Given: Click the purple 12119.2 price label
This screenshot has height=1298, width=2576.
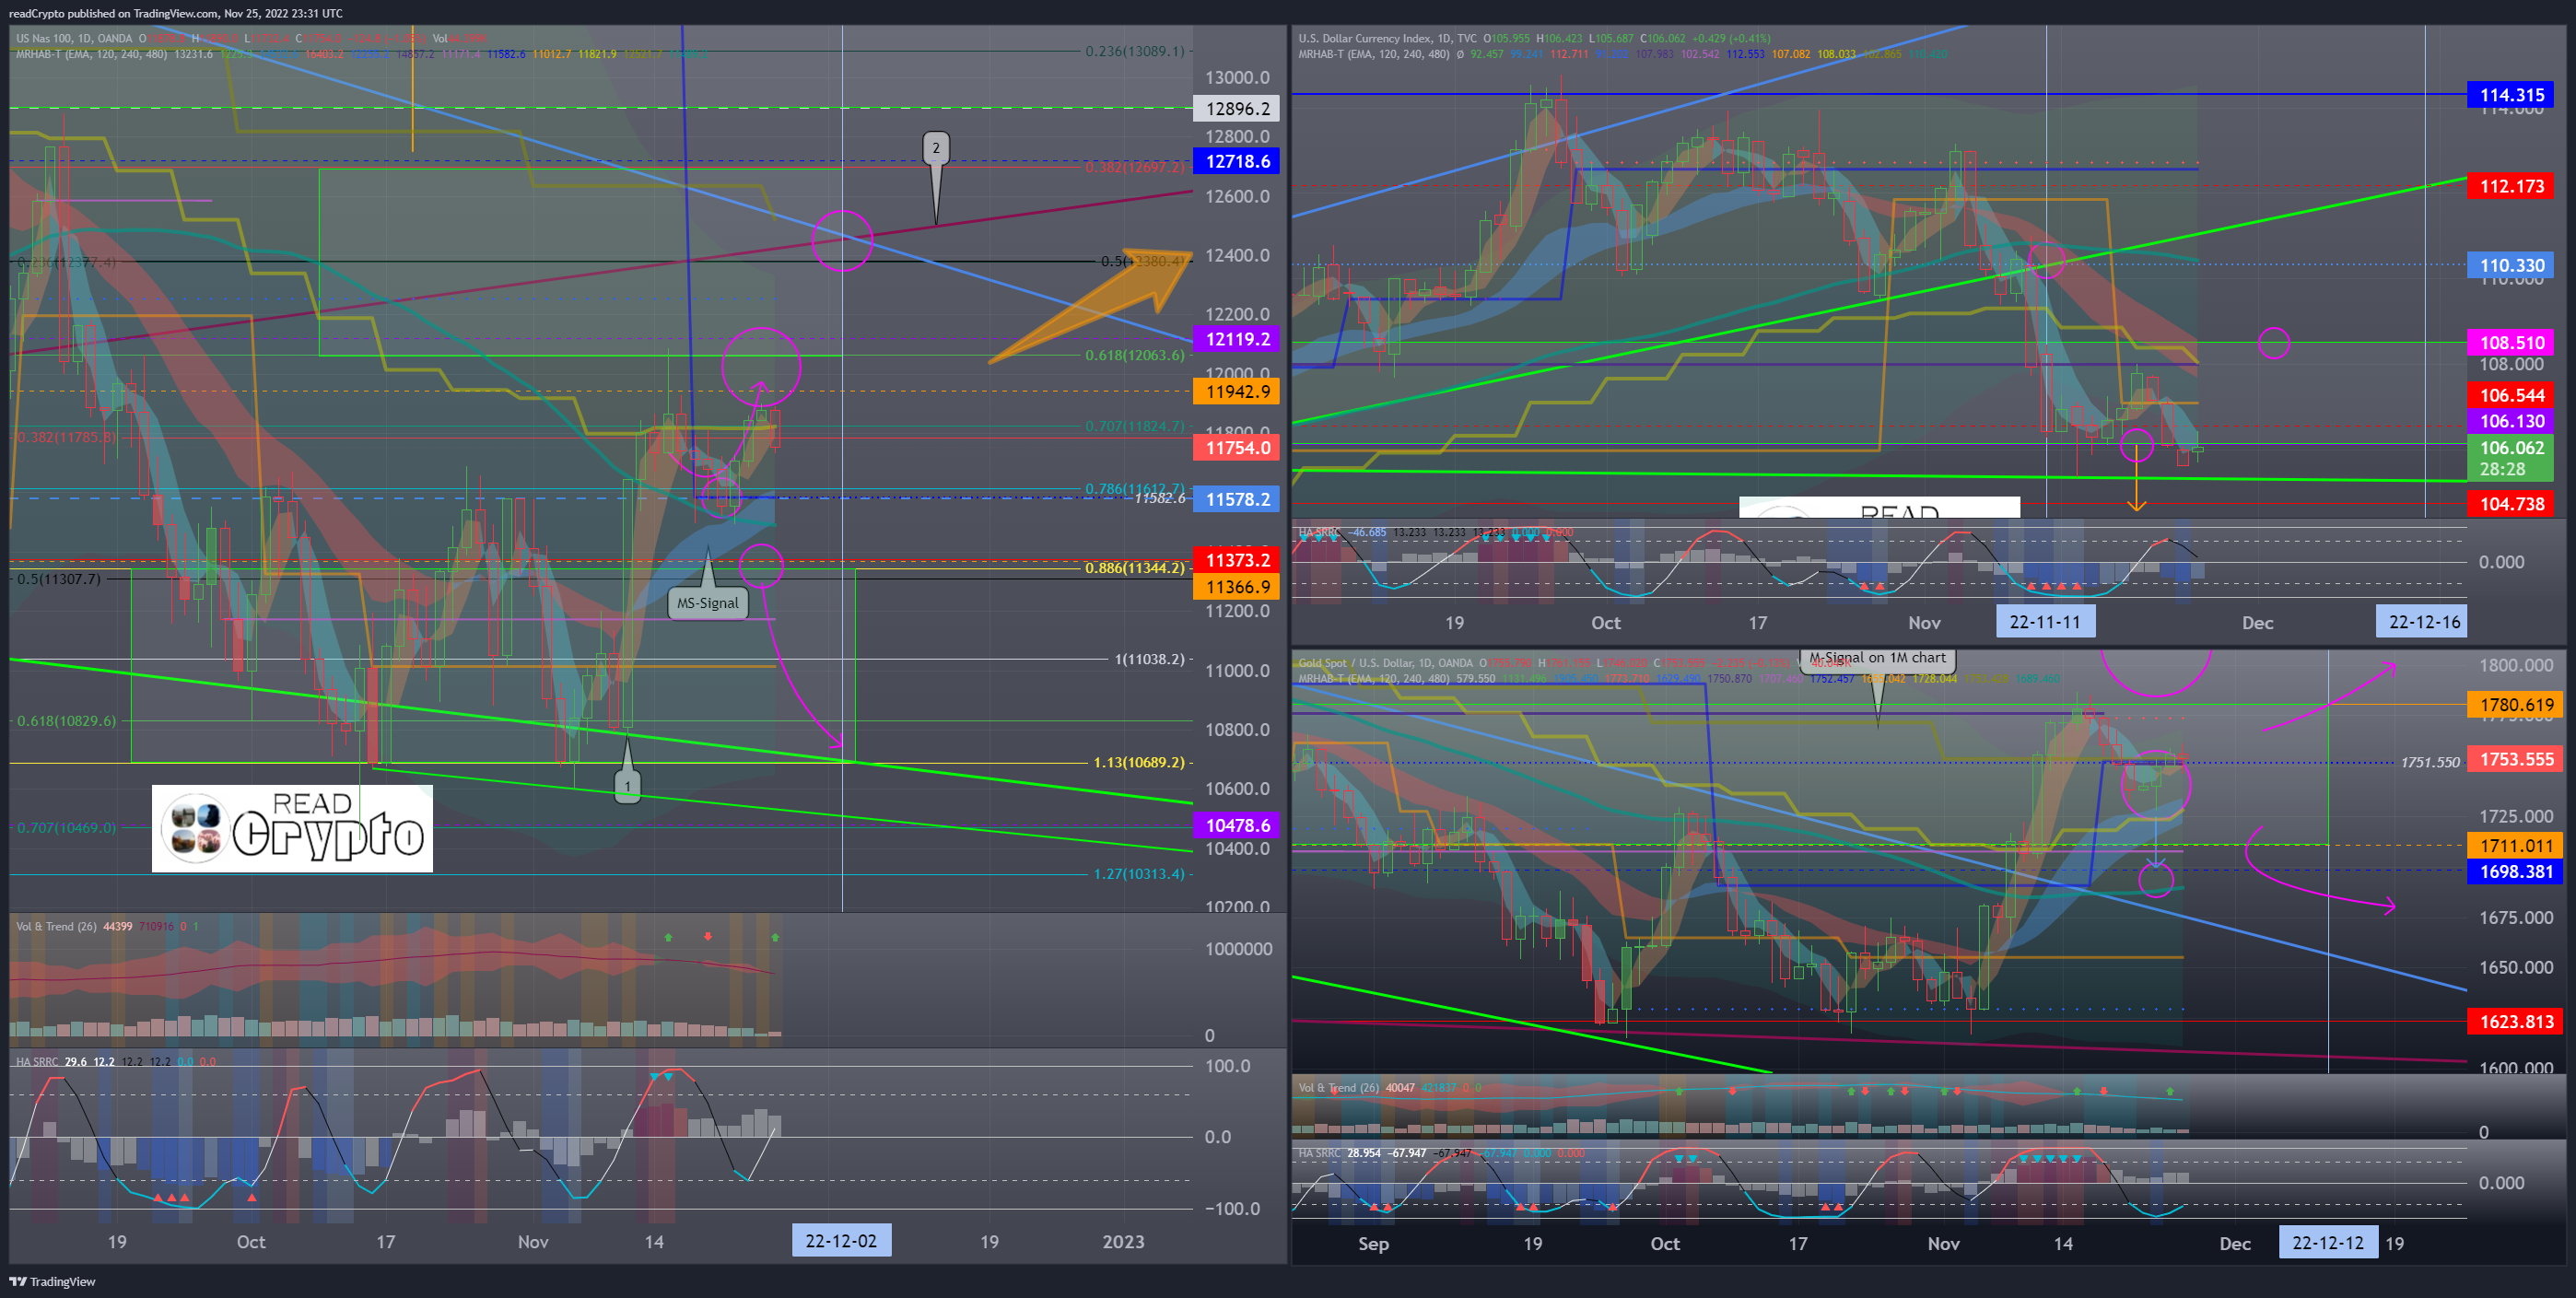Looking at the screenshot, I should point(1237,339).
